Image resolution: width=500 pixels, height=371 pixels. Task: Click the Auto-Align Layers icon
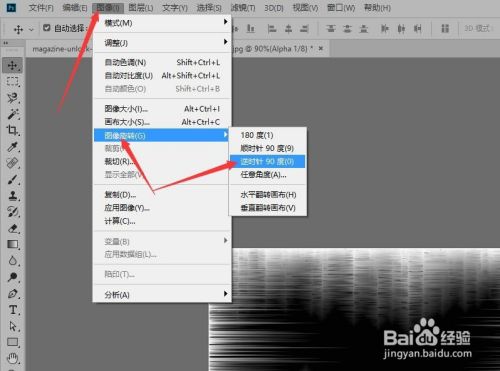445,29
